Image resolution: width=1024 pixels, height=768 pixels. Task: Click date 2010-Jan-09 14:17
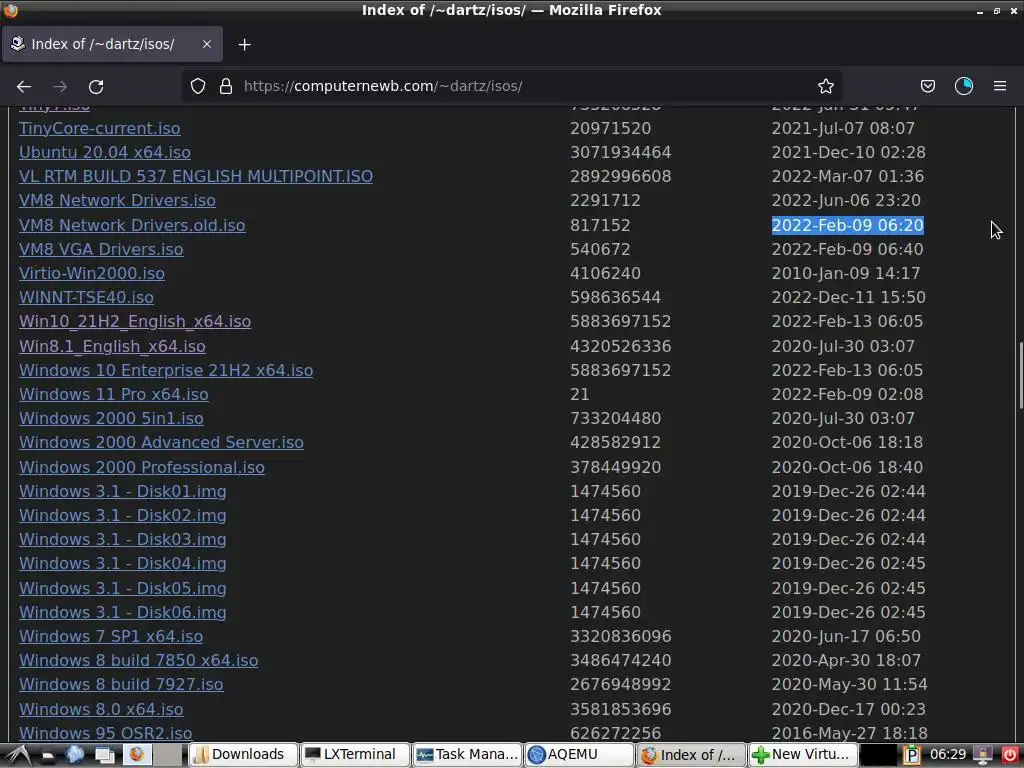846,273
